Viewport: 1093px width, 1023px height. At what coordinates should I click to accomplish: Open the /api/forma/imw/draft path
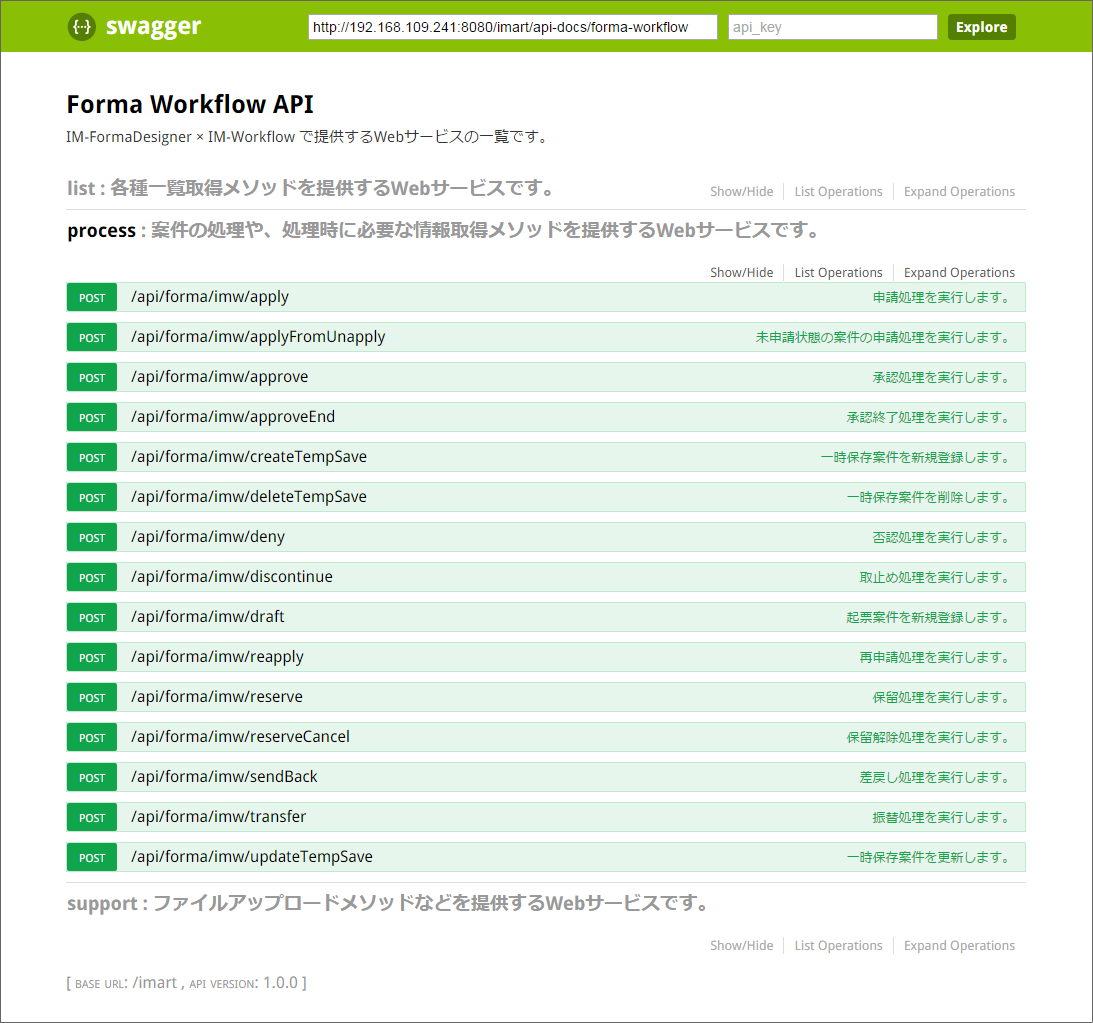tap(208, 617)
